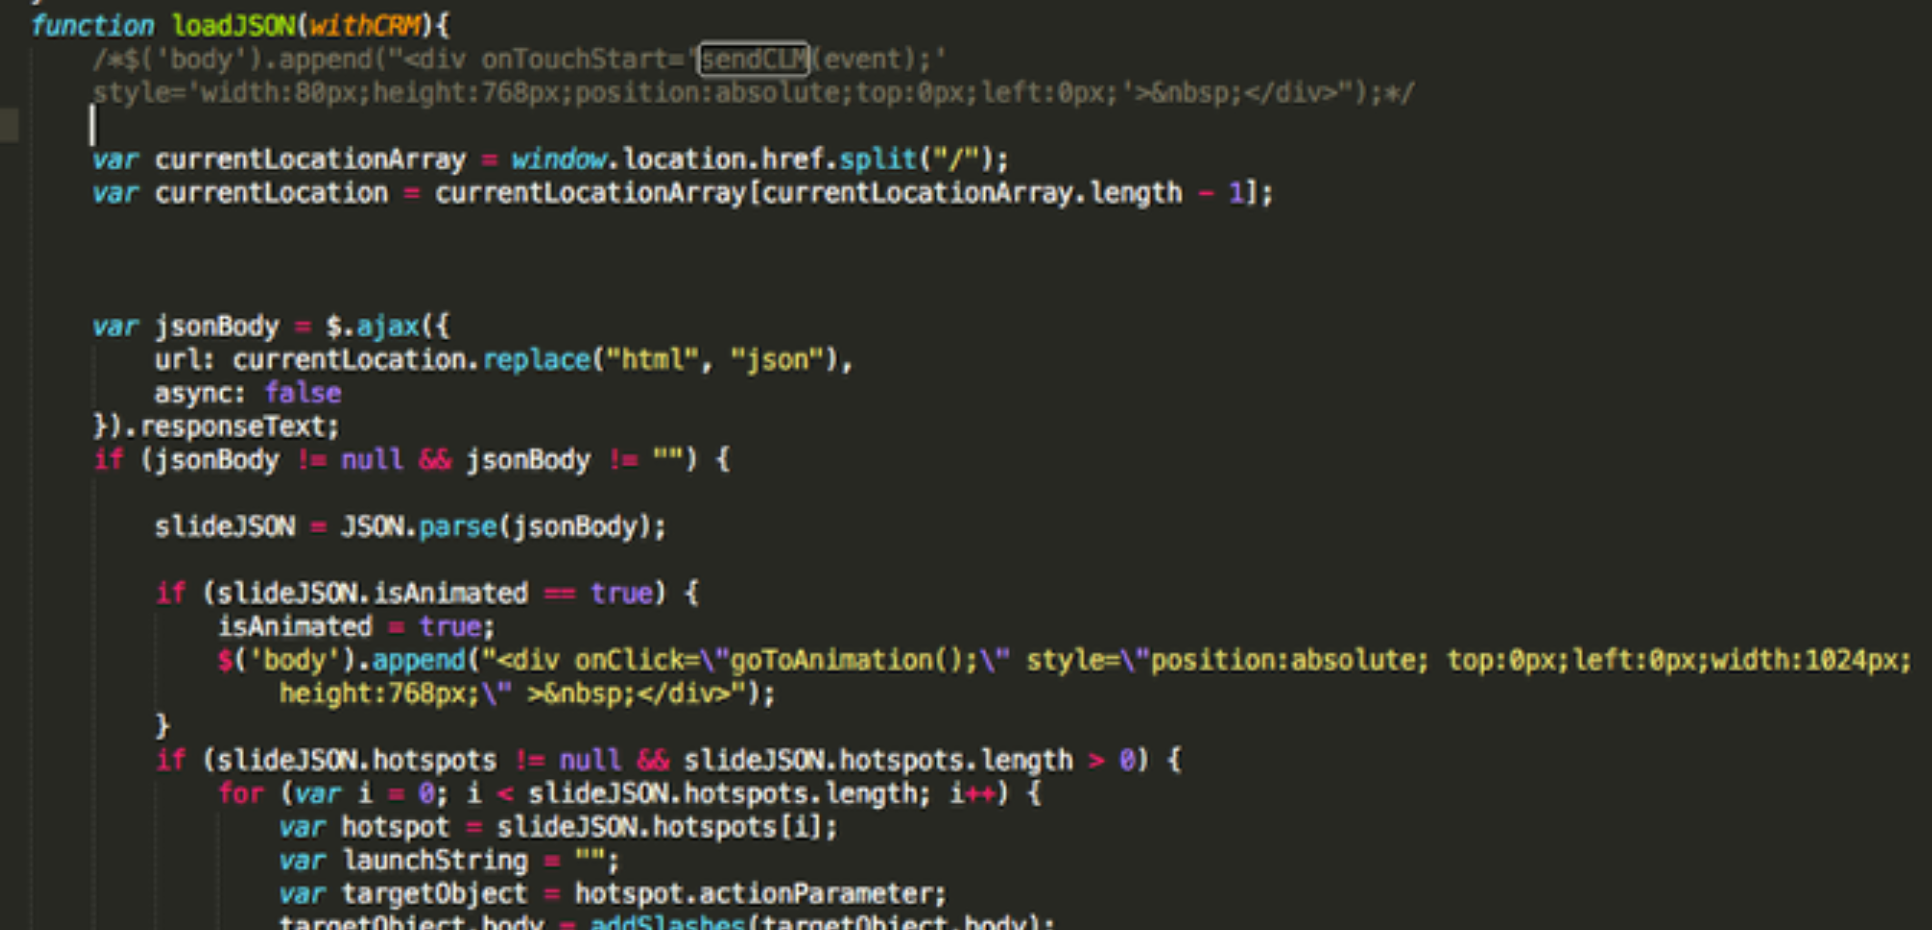Screen dimensions: 1932x930
Task: Click currentLocationArray variable declaration
Action: pyautogui.click(x=310, y=159)
